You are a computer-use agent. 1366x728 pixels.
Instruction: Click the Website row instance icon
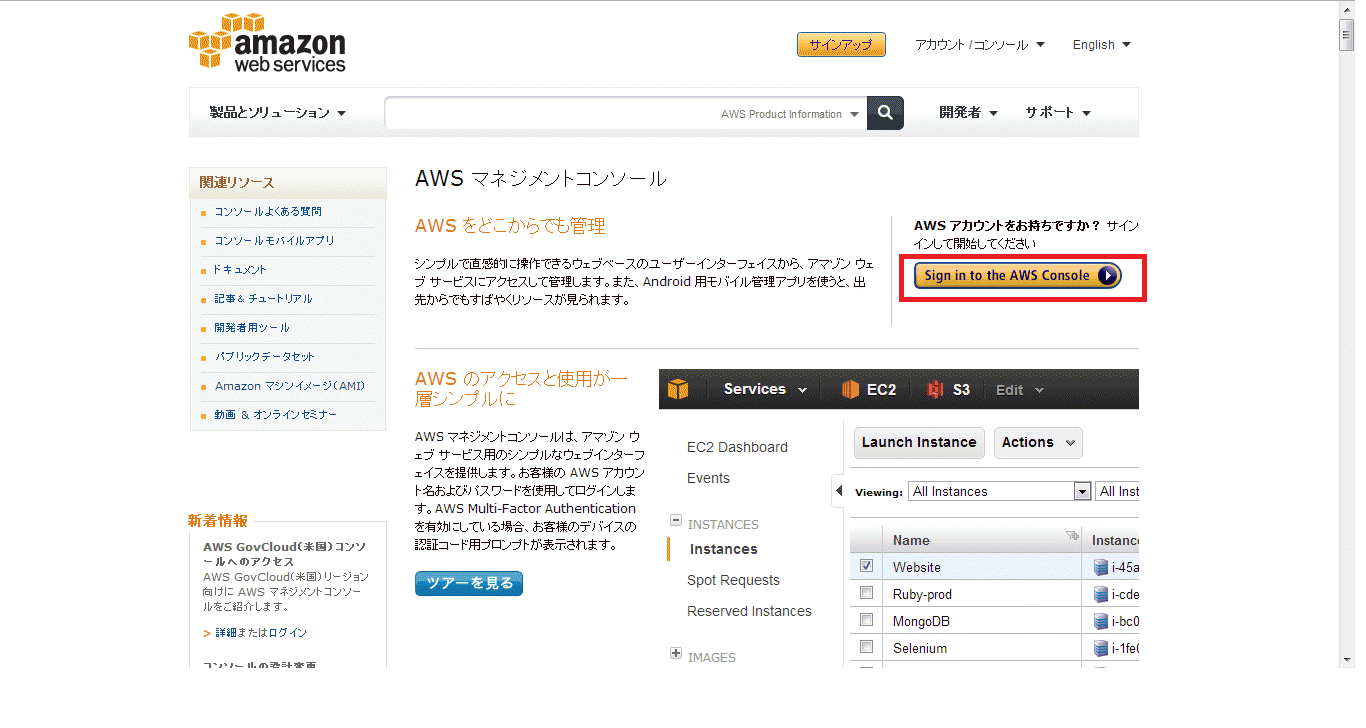pos(1101,567)
